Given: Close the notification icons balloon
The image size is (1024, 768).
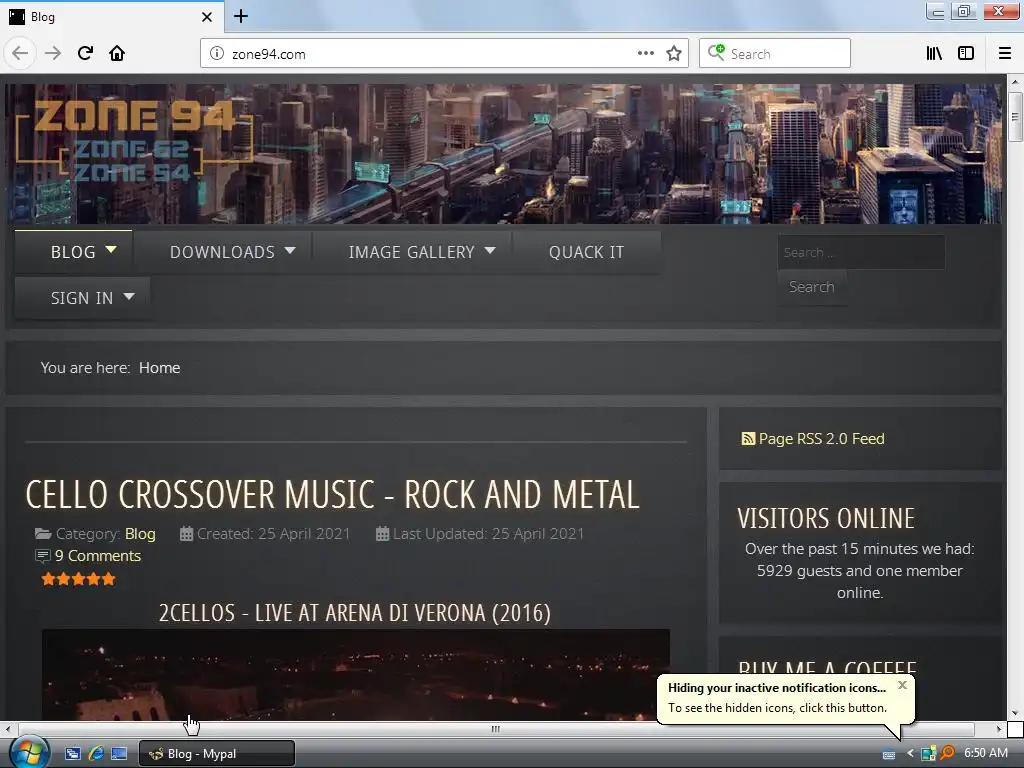Looking at the screenshot, I should (x=902, y=684).
